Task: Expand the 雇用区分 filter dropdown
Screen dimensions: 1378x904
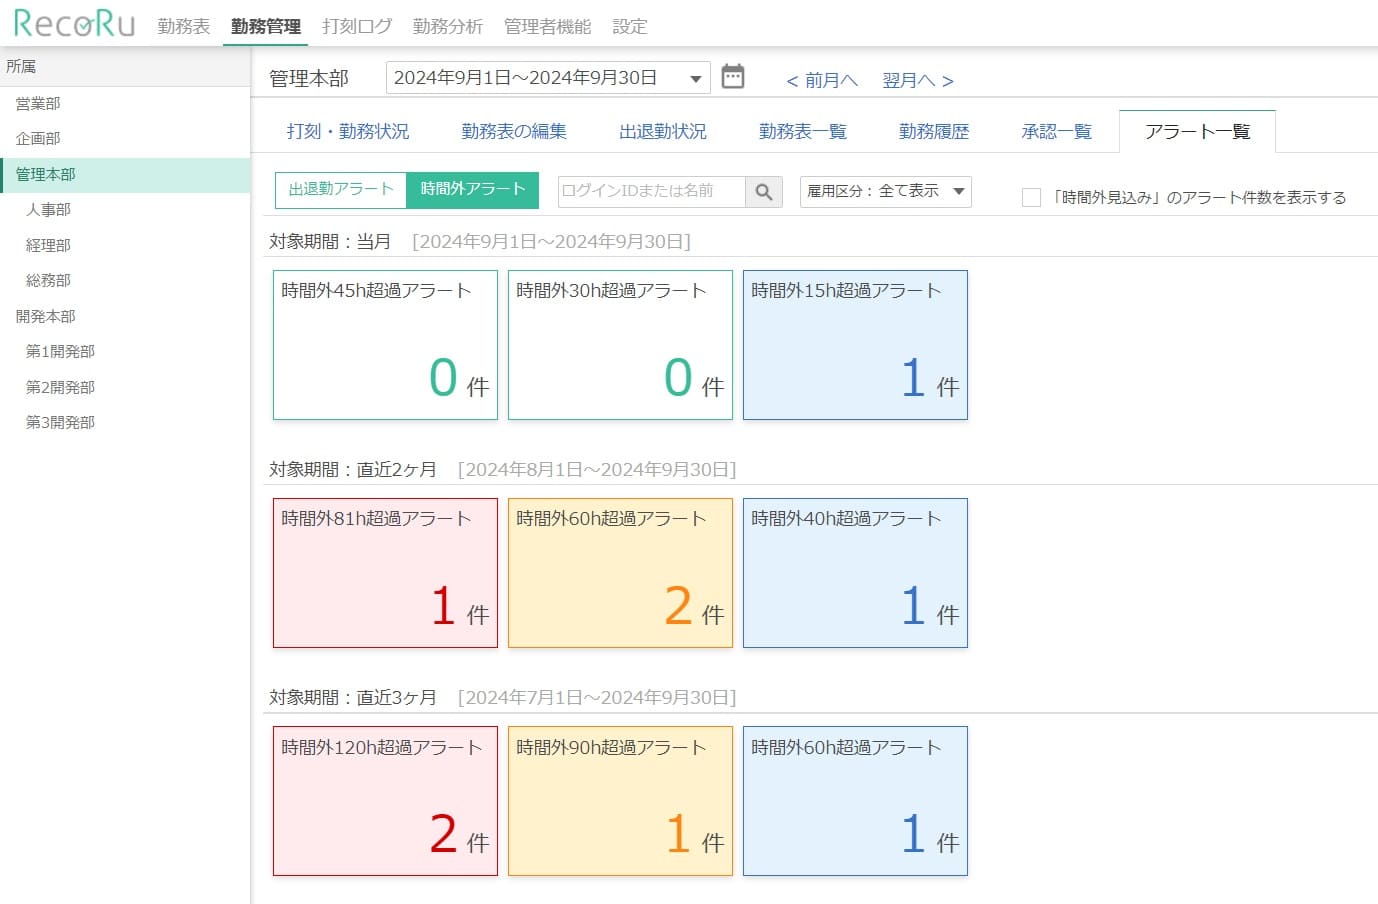Action: tap(885, 191)
